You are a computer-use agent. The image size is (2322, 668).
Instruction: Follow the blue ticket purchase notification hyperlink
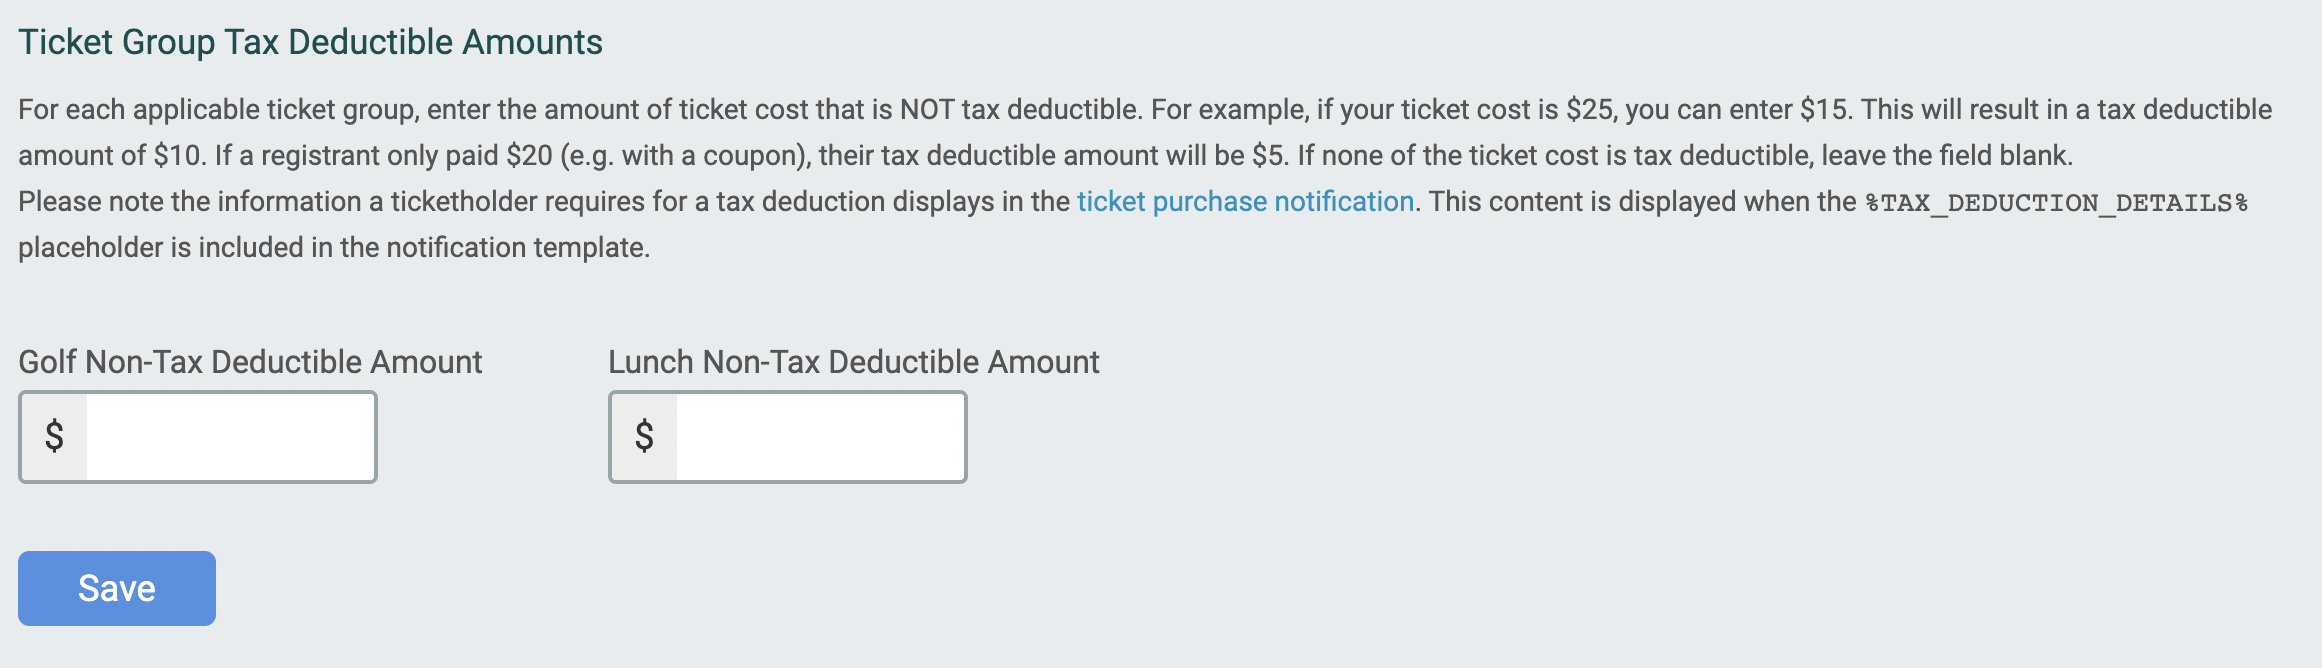(1243, 200)
